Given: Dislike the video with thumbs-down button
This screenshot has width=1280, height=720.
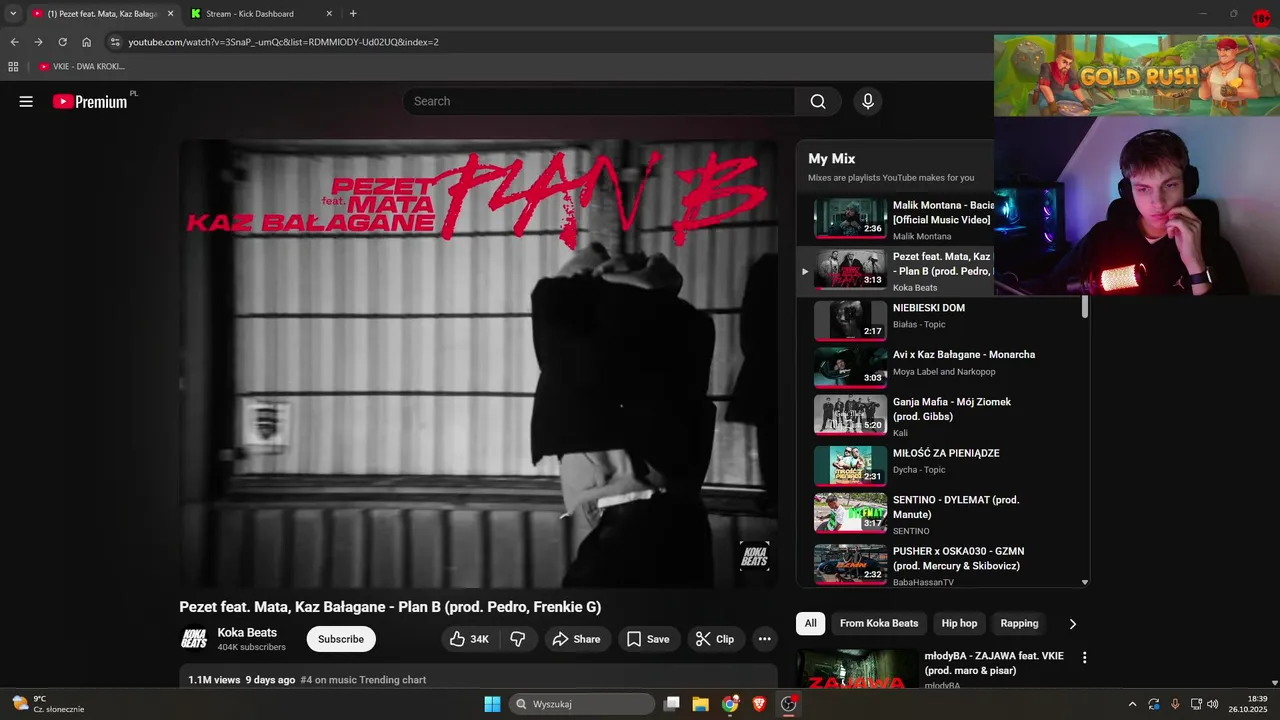Looking at the screenshot, I should point(518,639).
